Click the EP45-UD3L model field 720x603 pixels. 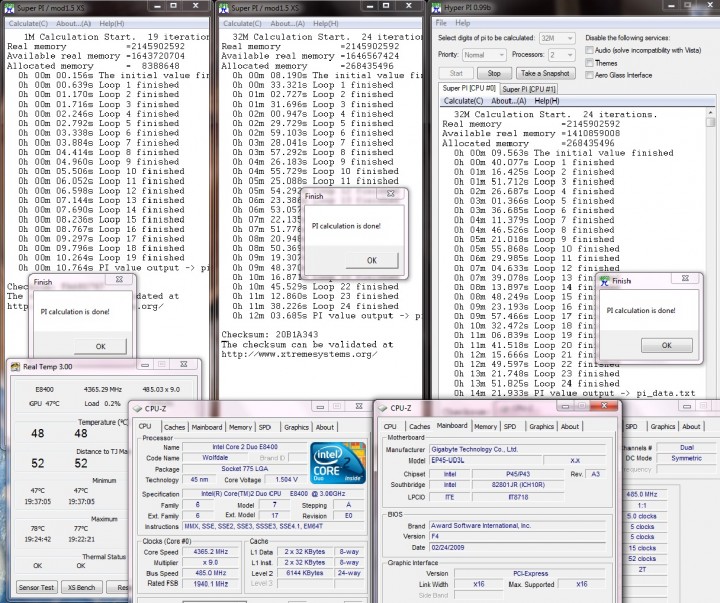tap(485, 460)
